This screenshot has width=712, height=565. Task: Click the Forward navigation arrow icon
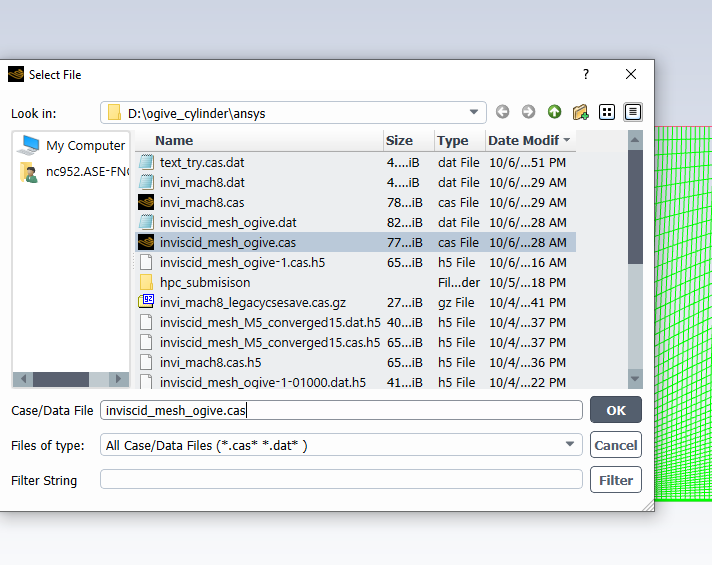click(x=528, y=112)
